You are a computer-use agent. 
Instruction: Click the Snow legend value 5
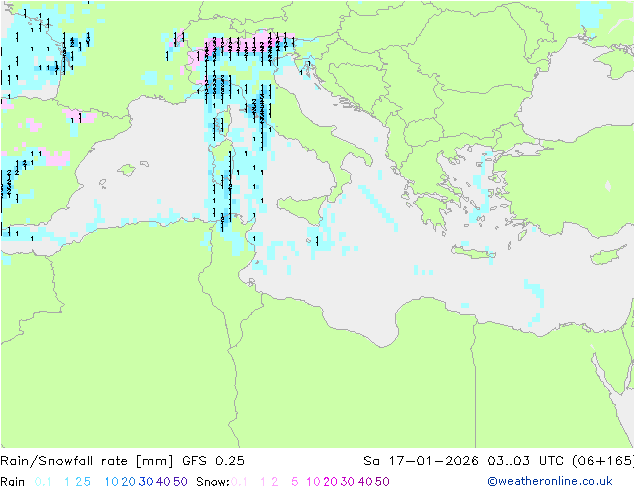click(x=295, y=482)
